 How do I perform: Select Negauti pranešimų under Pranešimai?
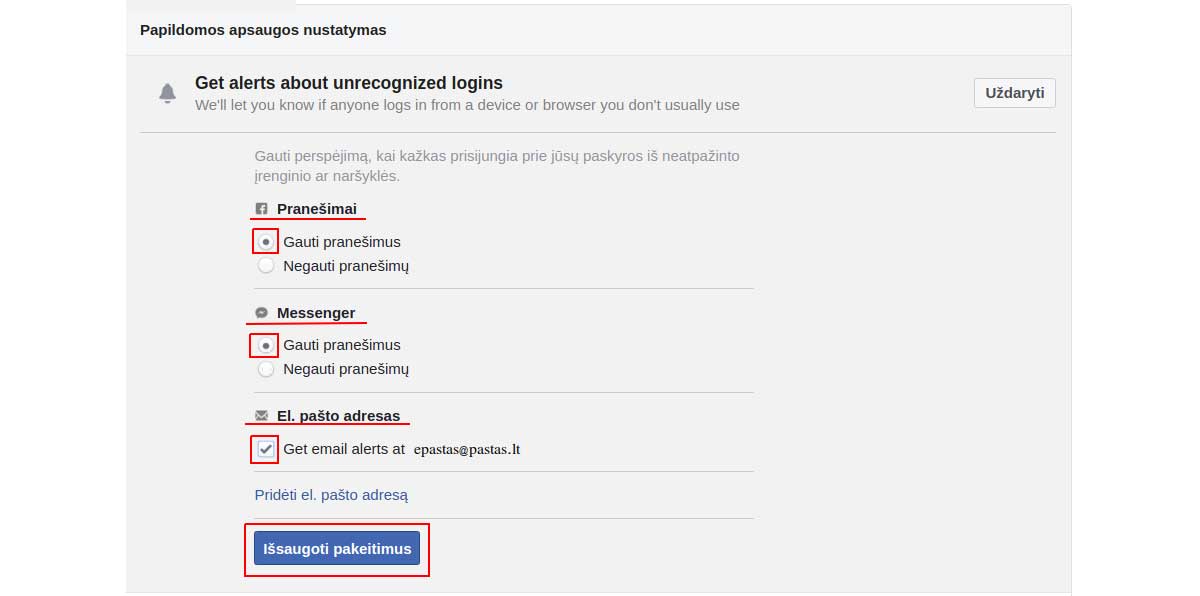[x=266, y=266]
